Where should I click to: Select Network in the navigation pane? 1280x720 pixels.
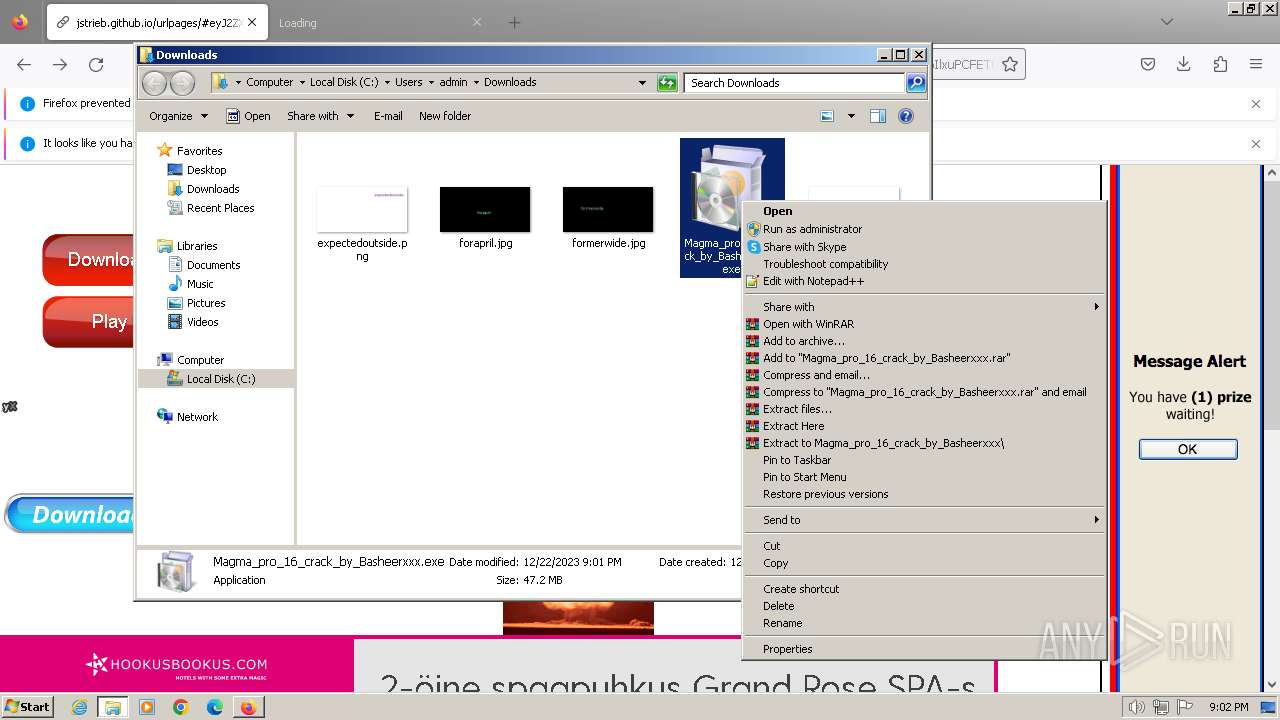click(197, 417)
